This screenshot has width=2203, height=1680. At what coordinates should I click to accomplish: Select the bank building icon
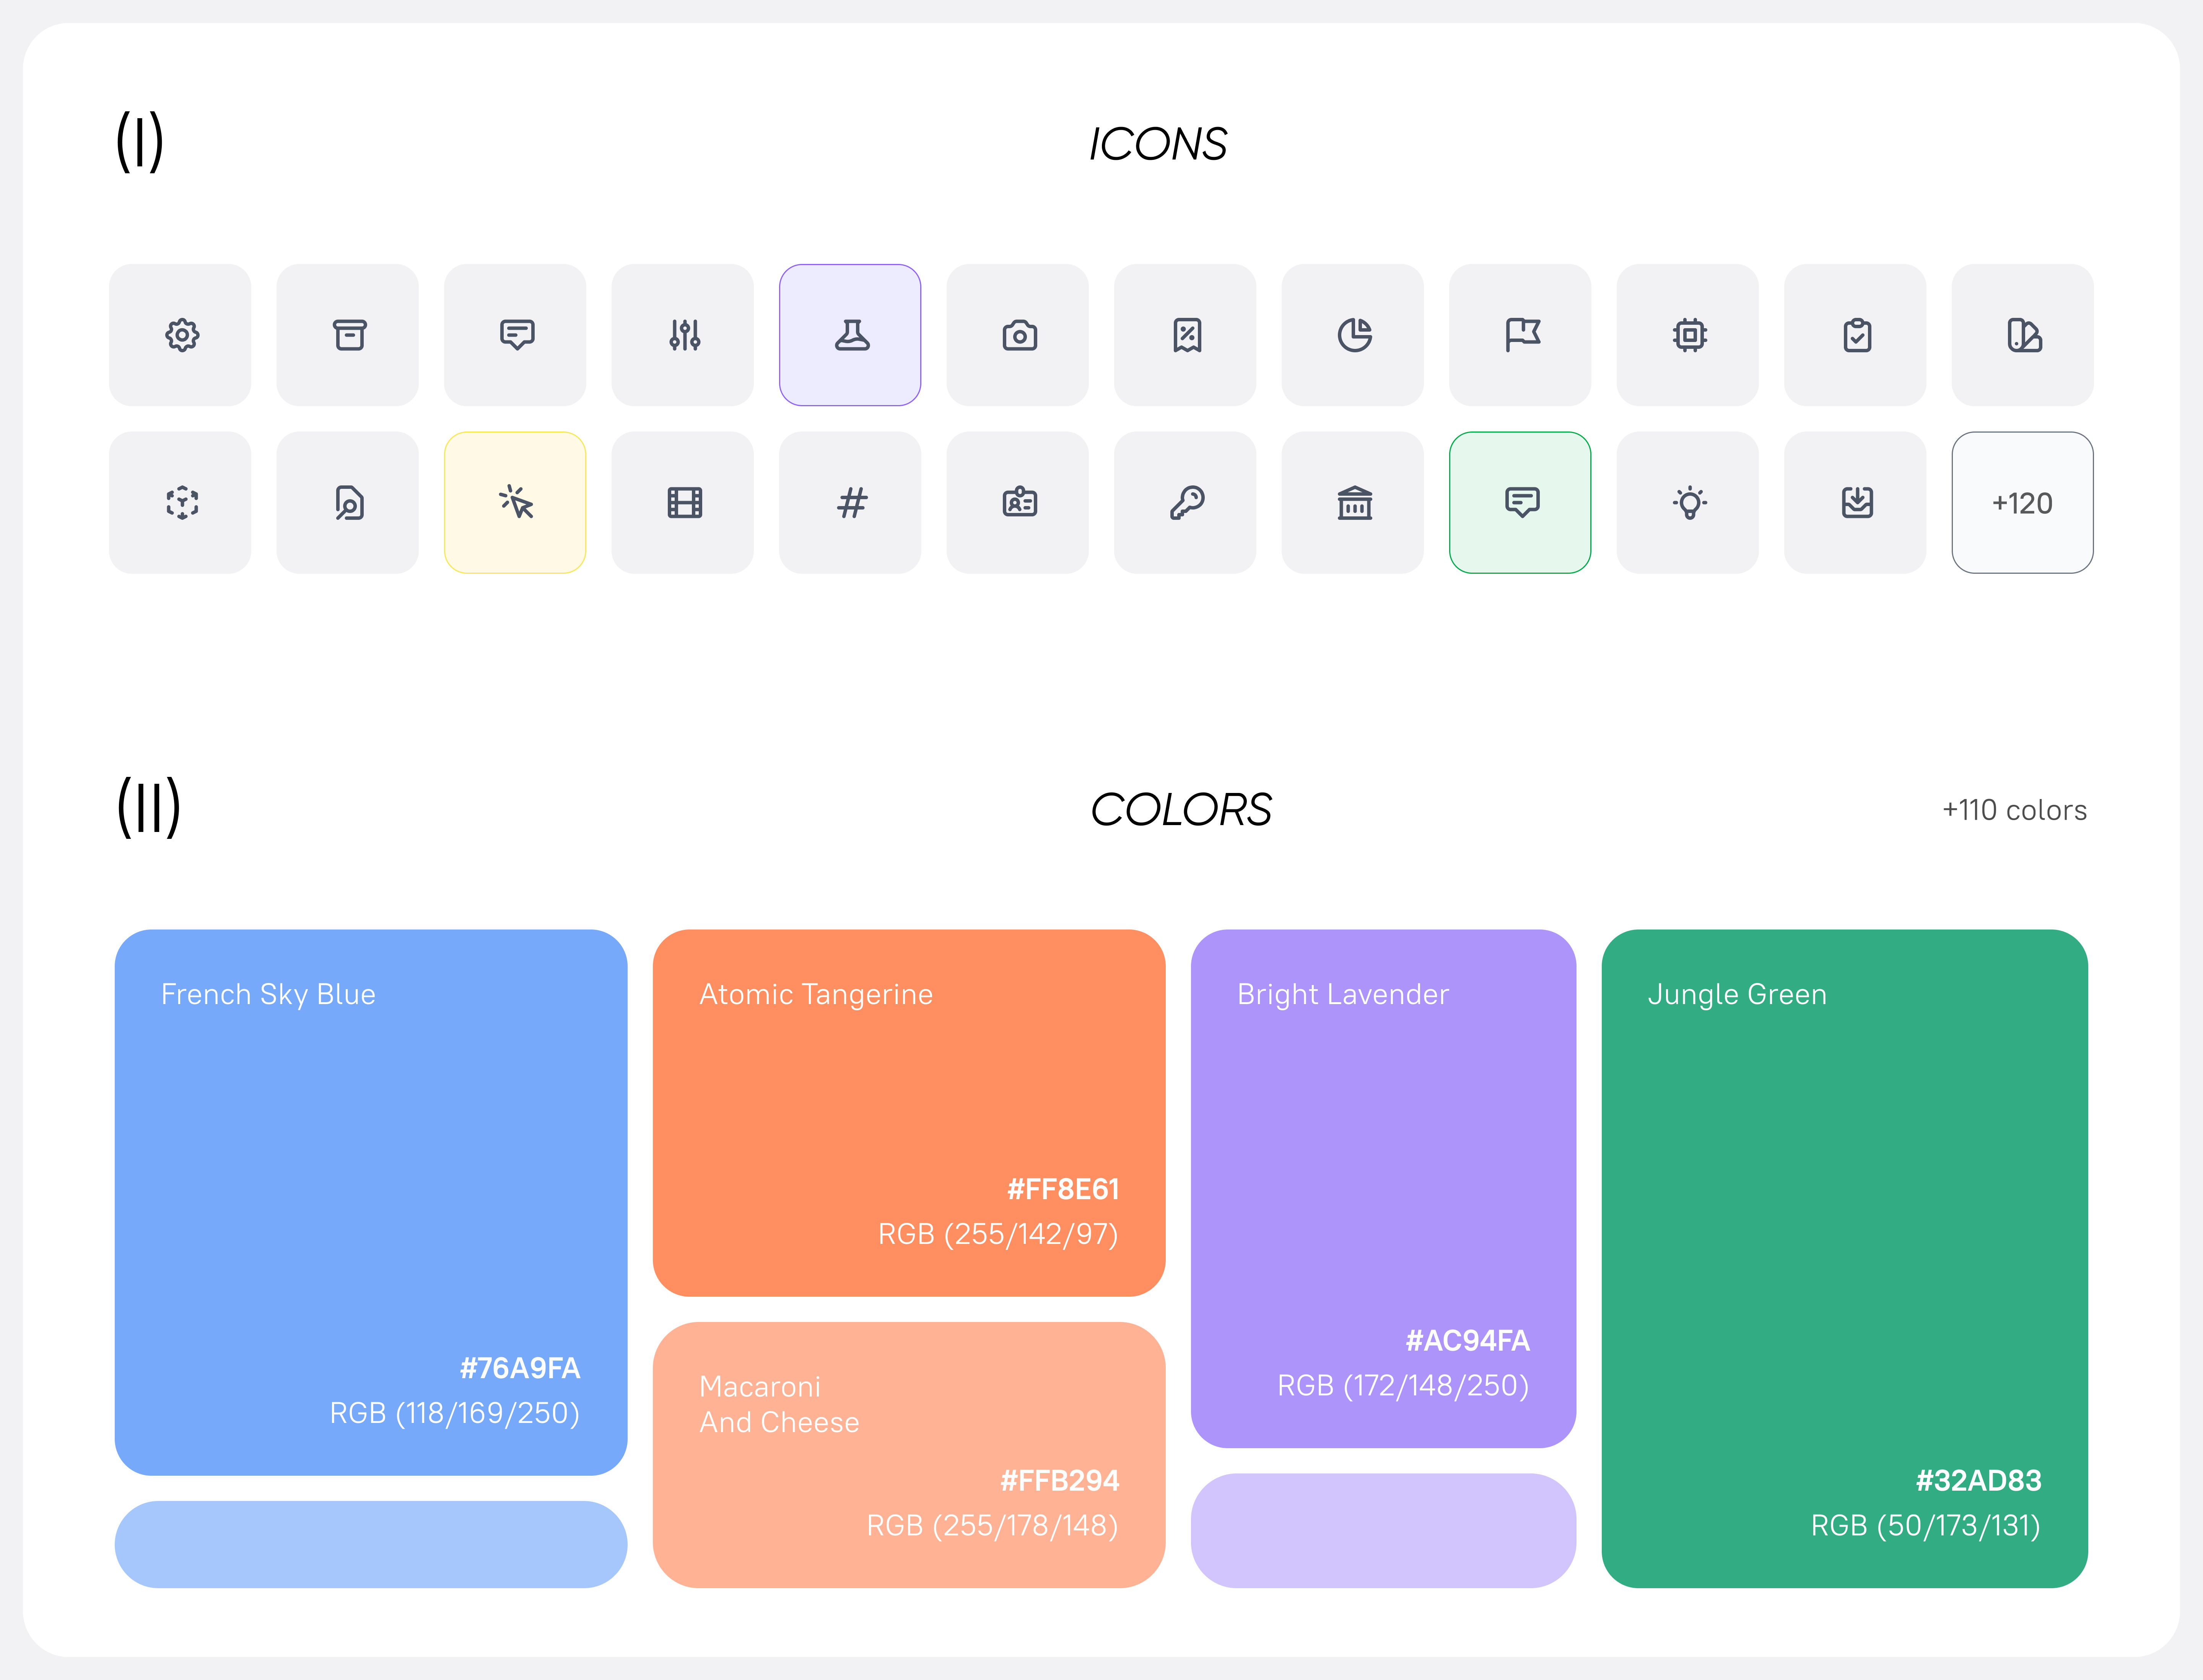(x=1353, y=502)
